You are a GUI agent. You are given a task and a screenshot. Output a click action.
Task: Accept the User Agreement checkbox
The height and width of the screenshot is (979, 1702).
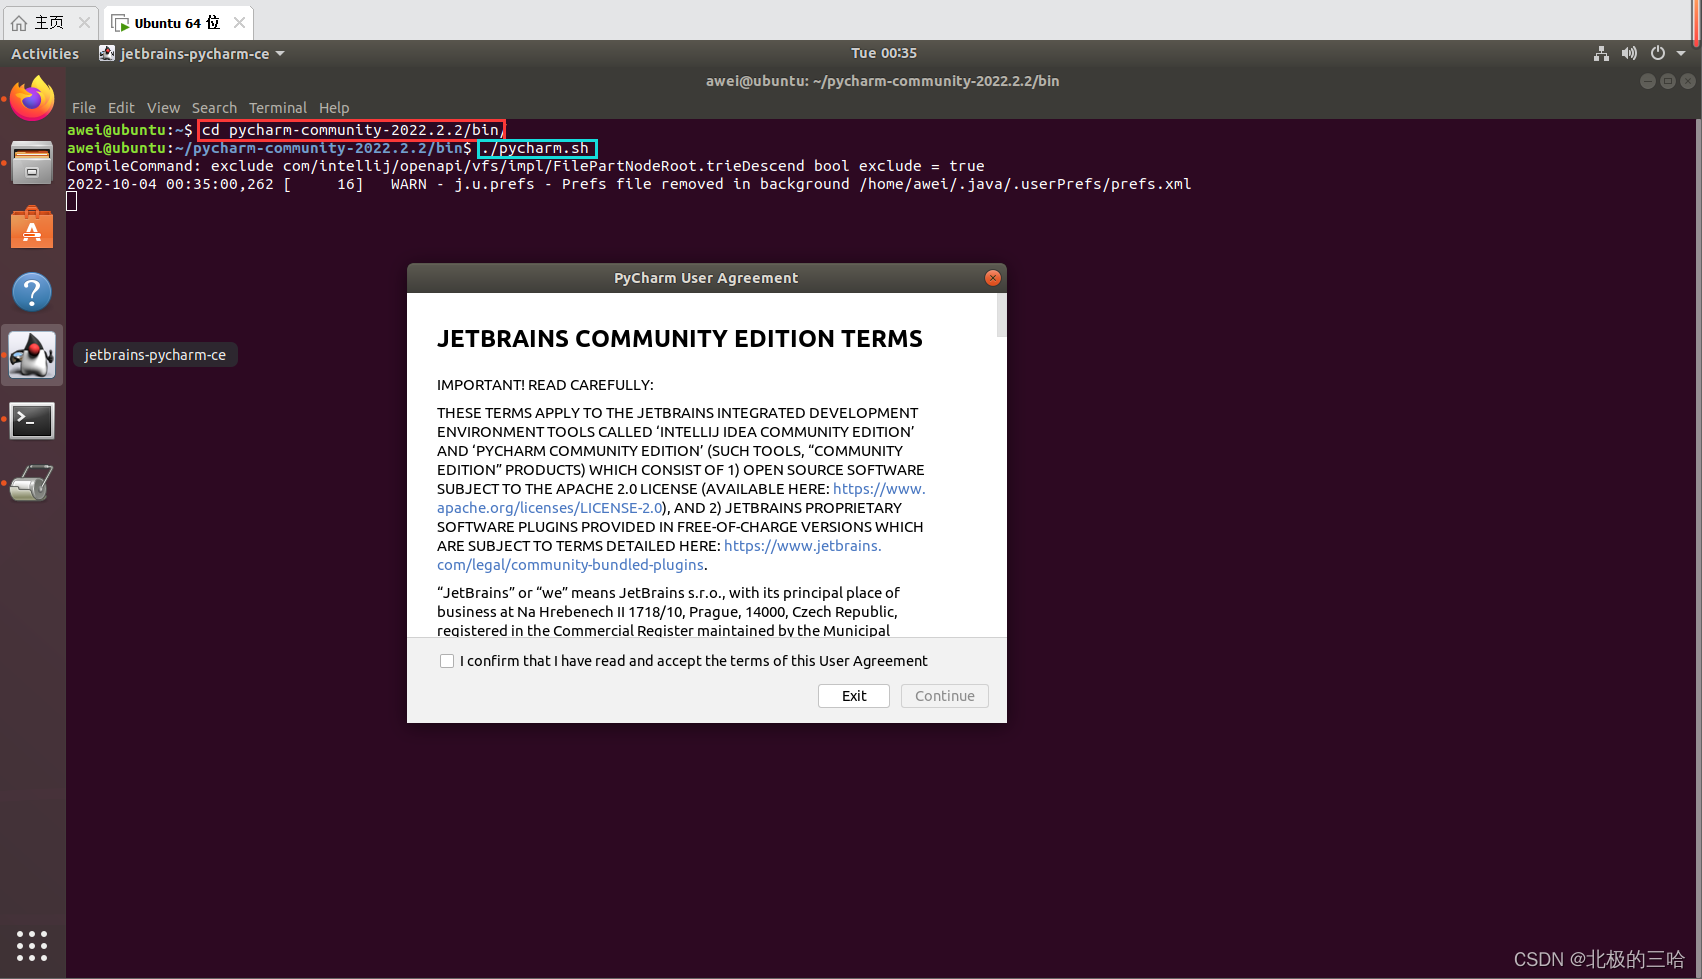(x=447, y=661)
